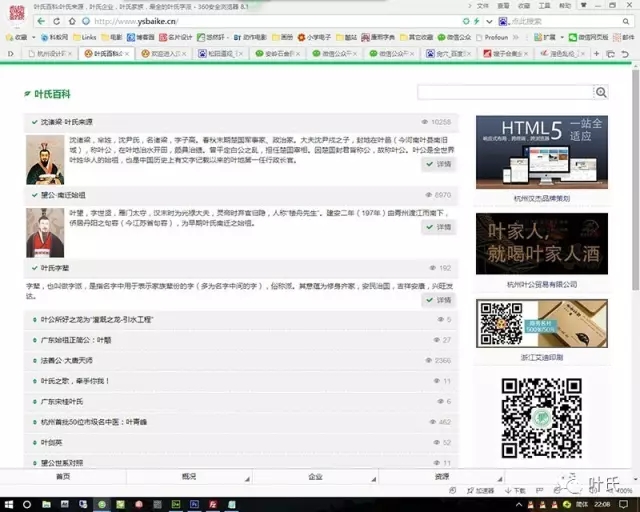The height and width of the screenshot is (512, 640).
Task: Show hidden system tray icons chevron
Action: click(x=519, y=505)
